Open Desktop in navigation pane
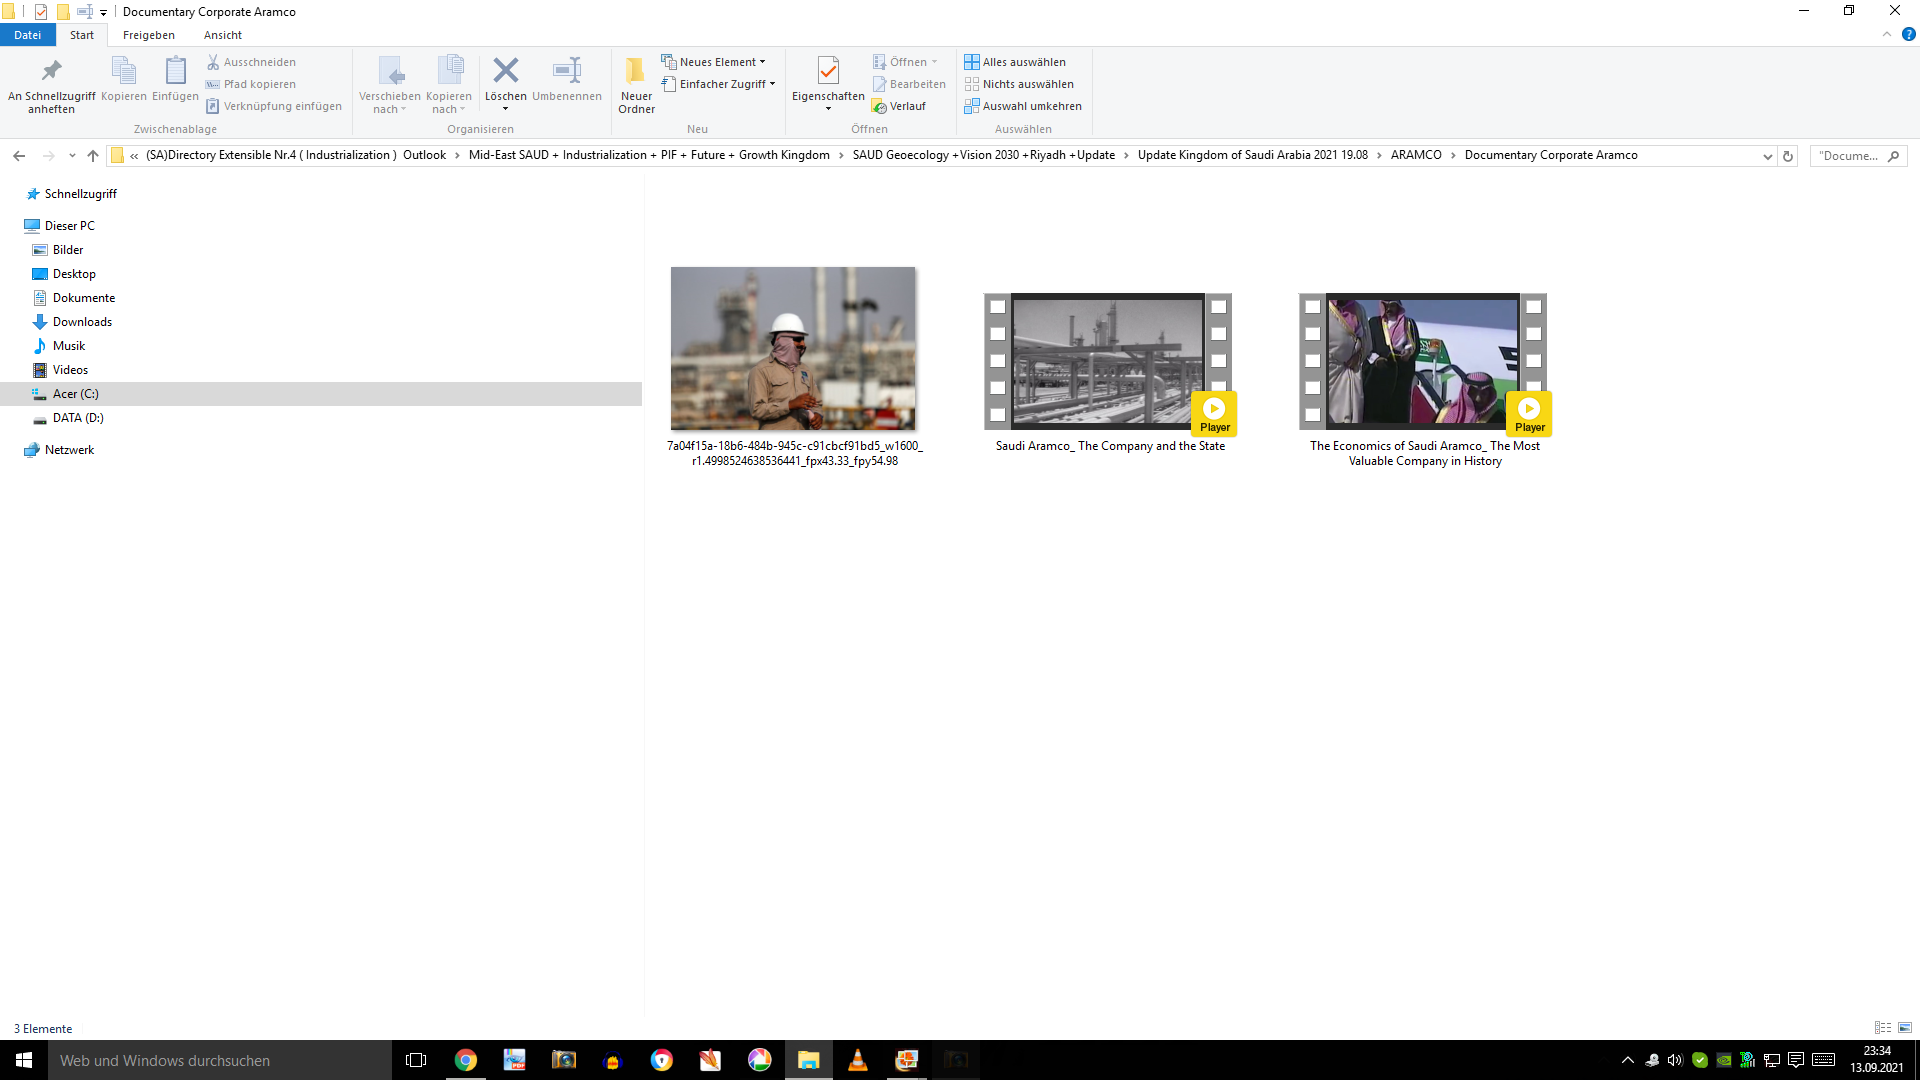Screen dimensions: 1920x1080 click(74, 274)
